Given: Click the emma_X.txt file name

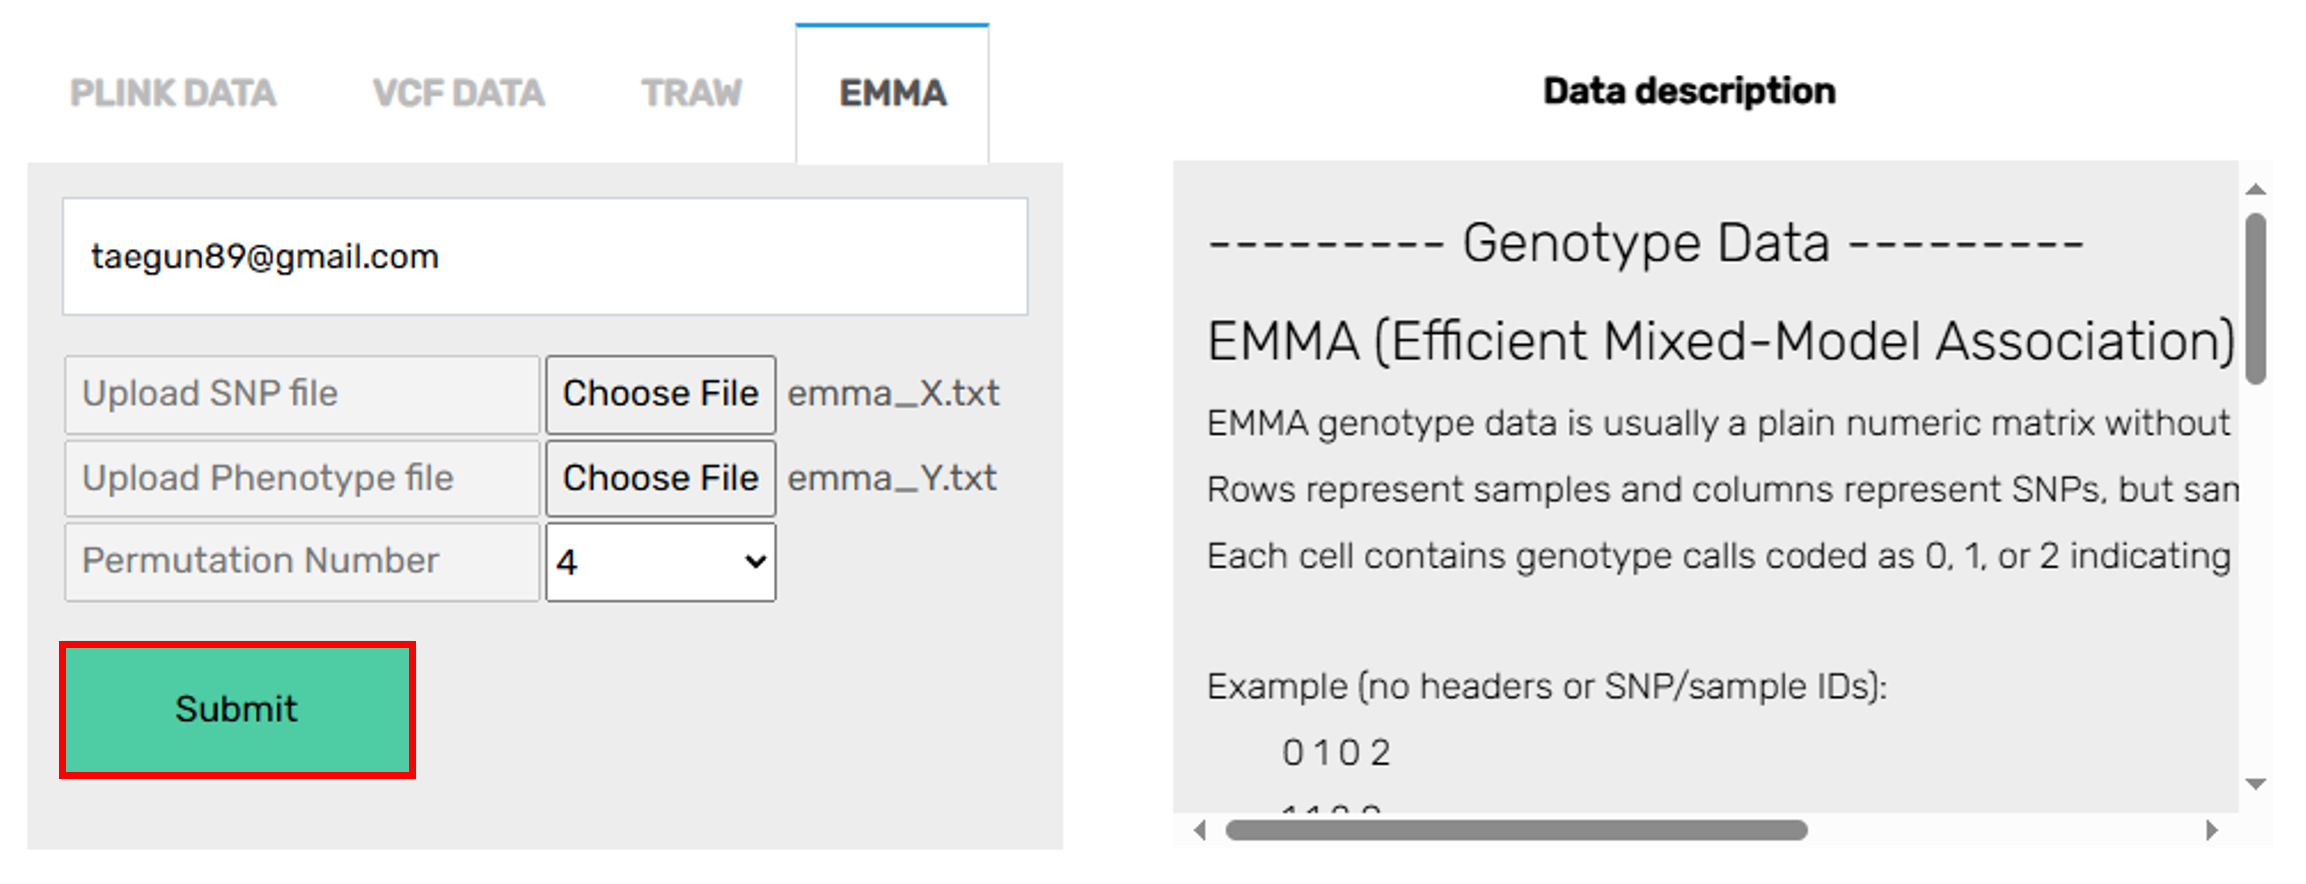Looking at the screenshot, I should [893, 394].
